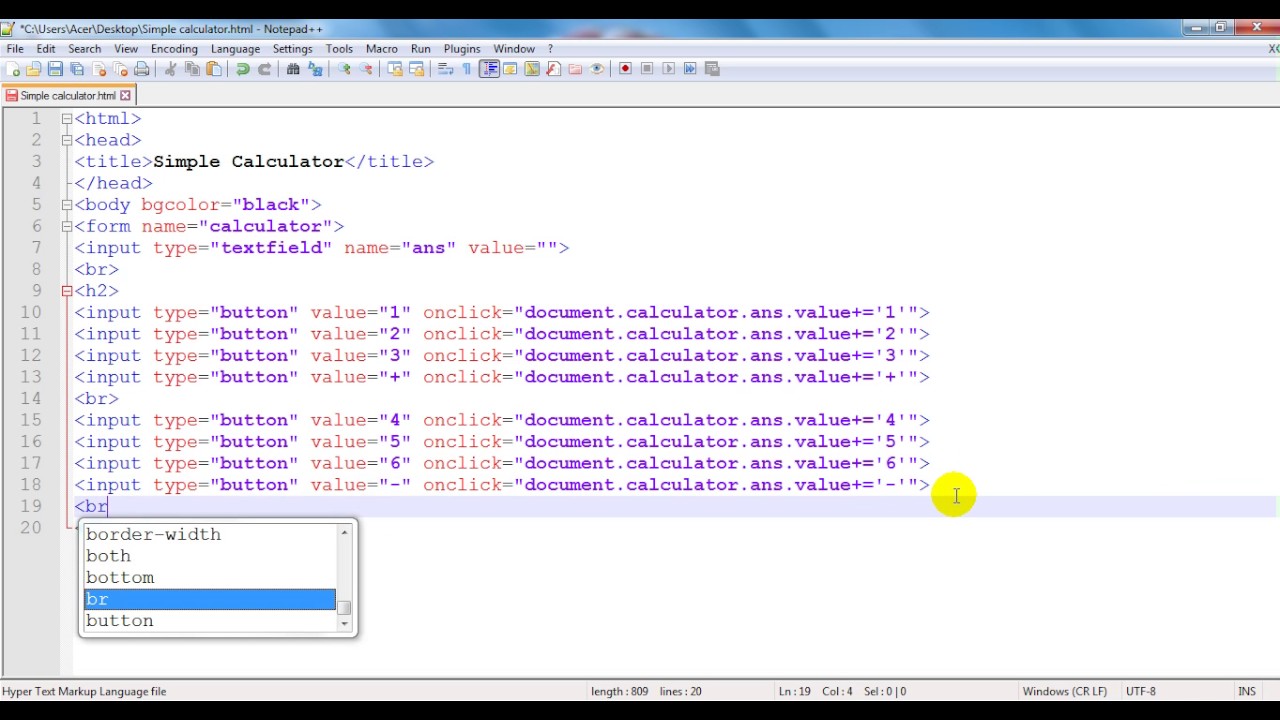Screen dimensions: 1280x720
Task: Open the Document Map icon
Action: click(x=532, y=69)
